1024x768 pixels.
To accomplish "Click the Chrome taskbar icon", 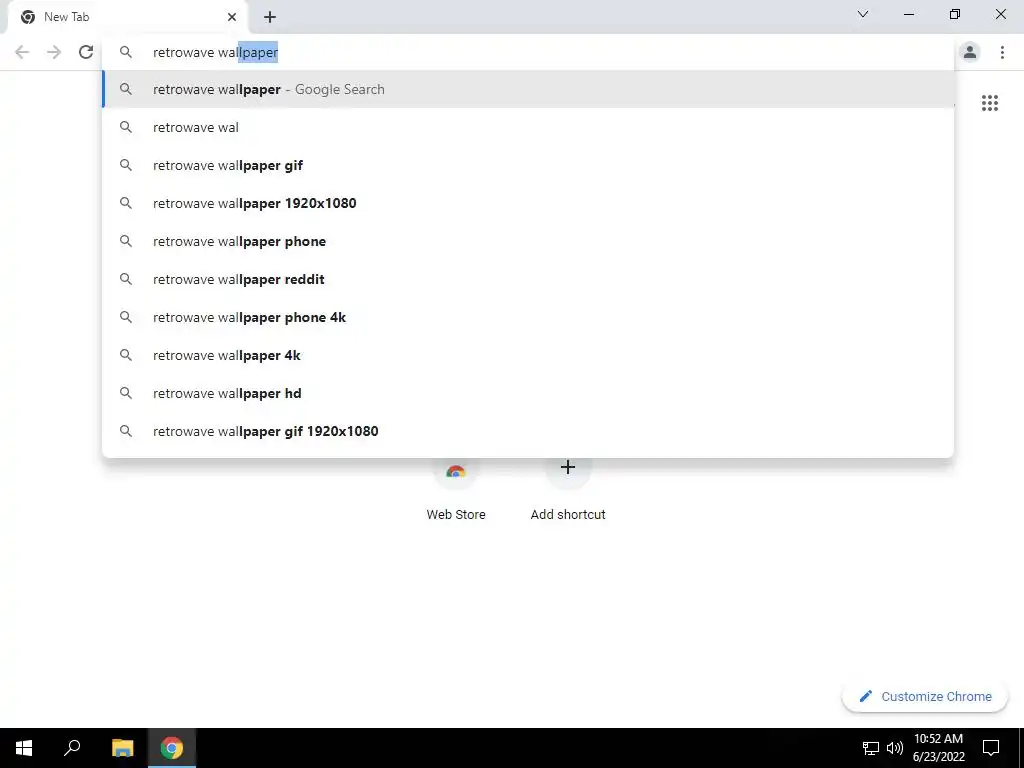I will pos(172,748).
